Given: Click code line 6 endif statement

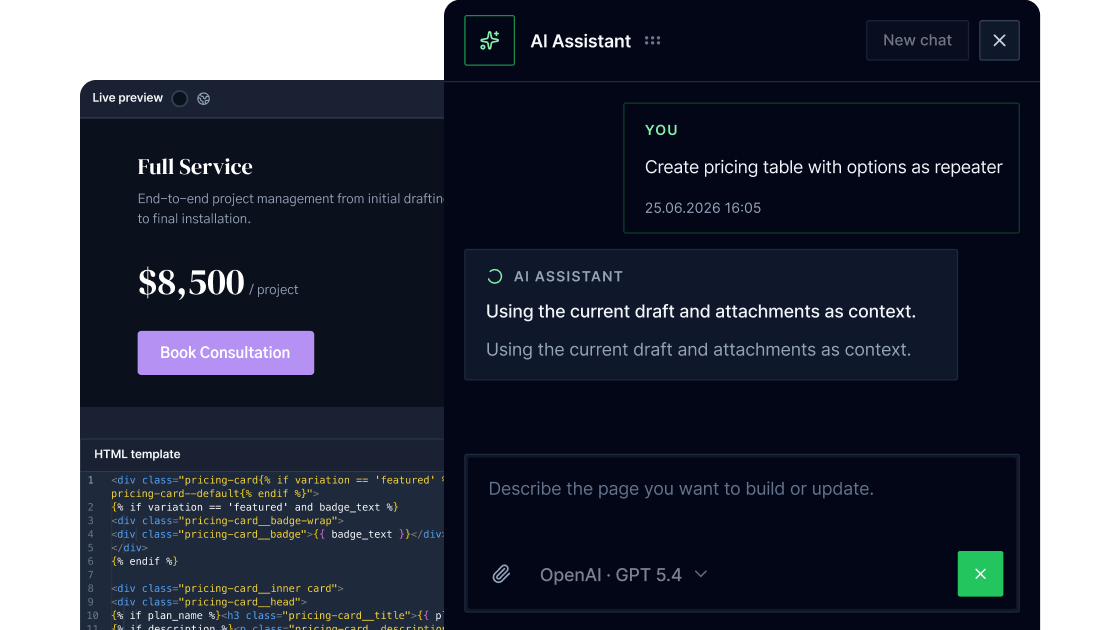Looking at the screenshot, I should pyautogui.click(x=144, y=561).
